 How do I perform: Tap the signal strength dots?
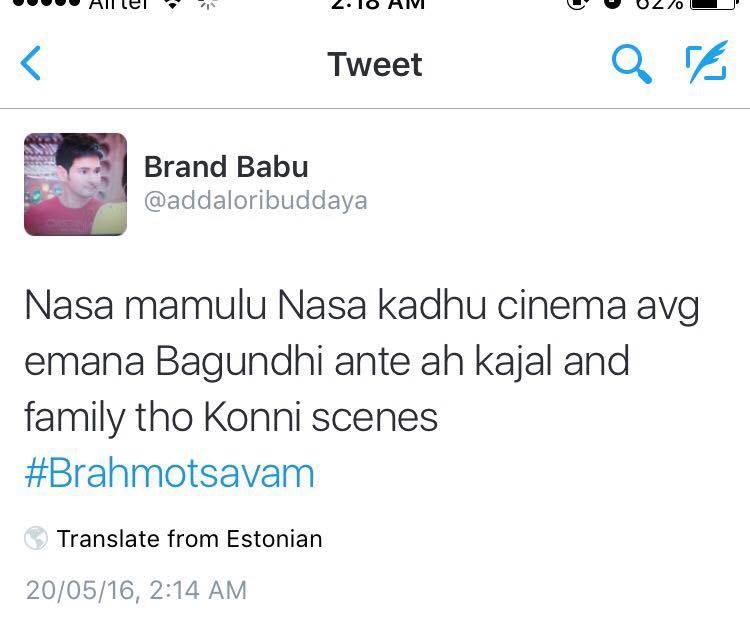click(x=46, y=3)
